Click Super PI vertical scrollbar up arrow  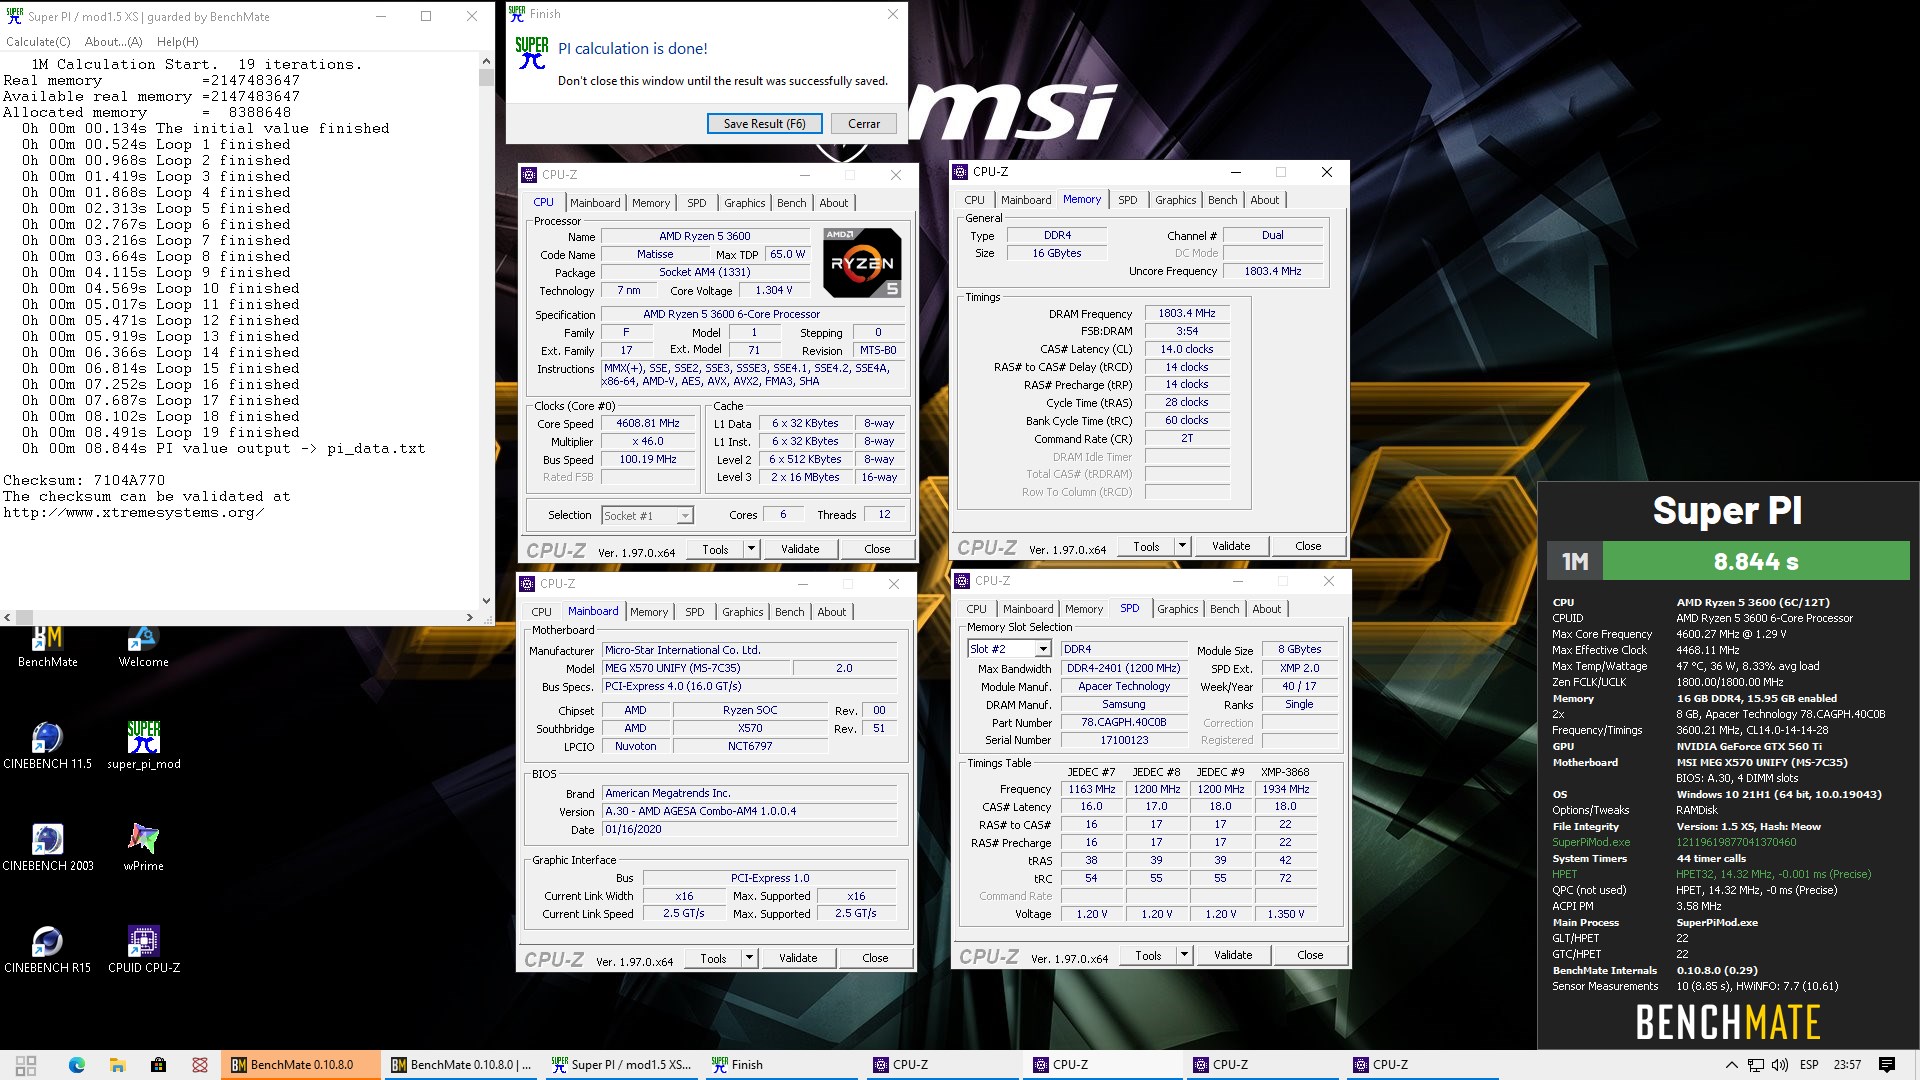[486, 61]
